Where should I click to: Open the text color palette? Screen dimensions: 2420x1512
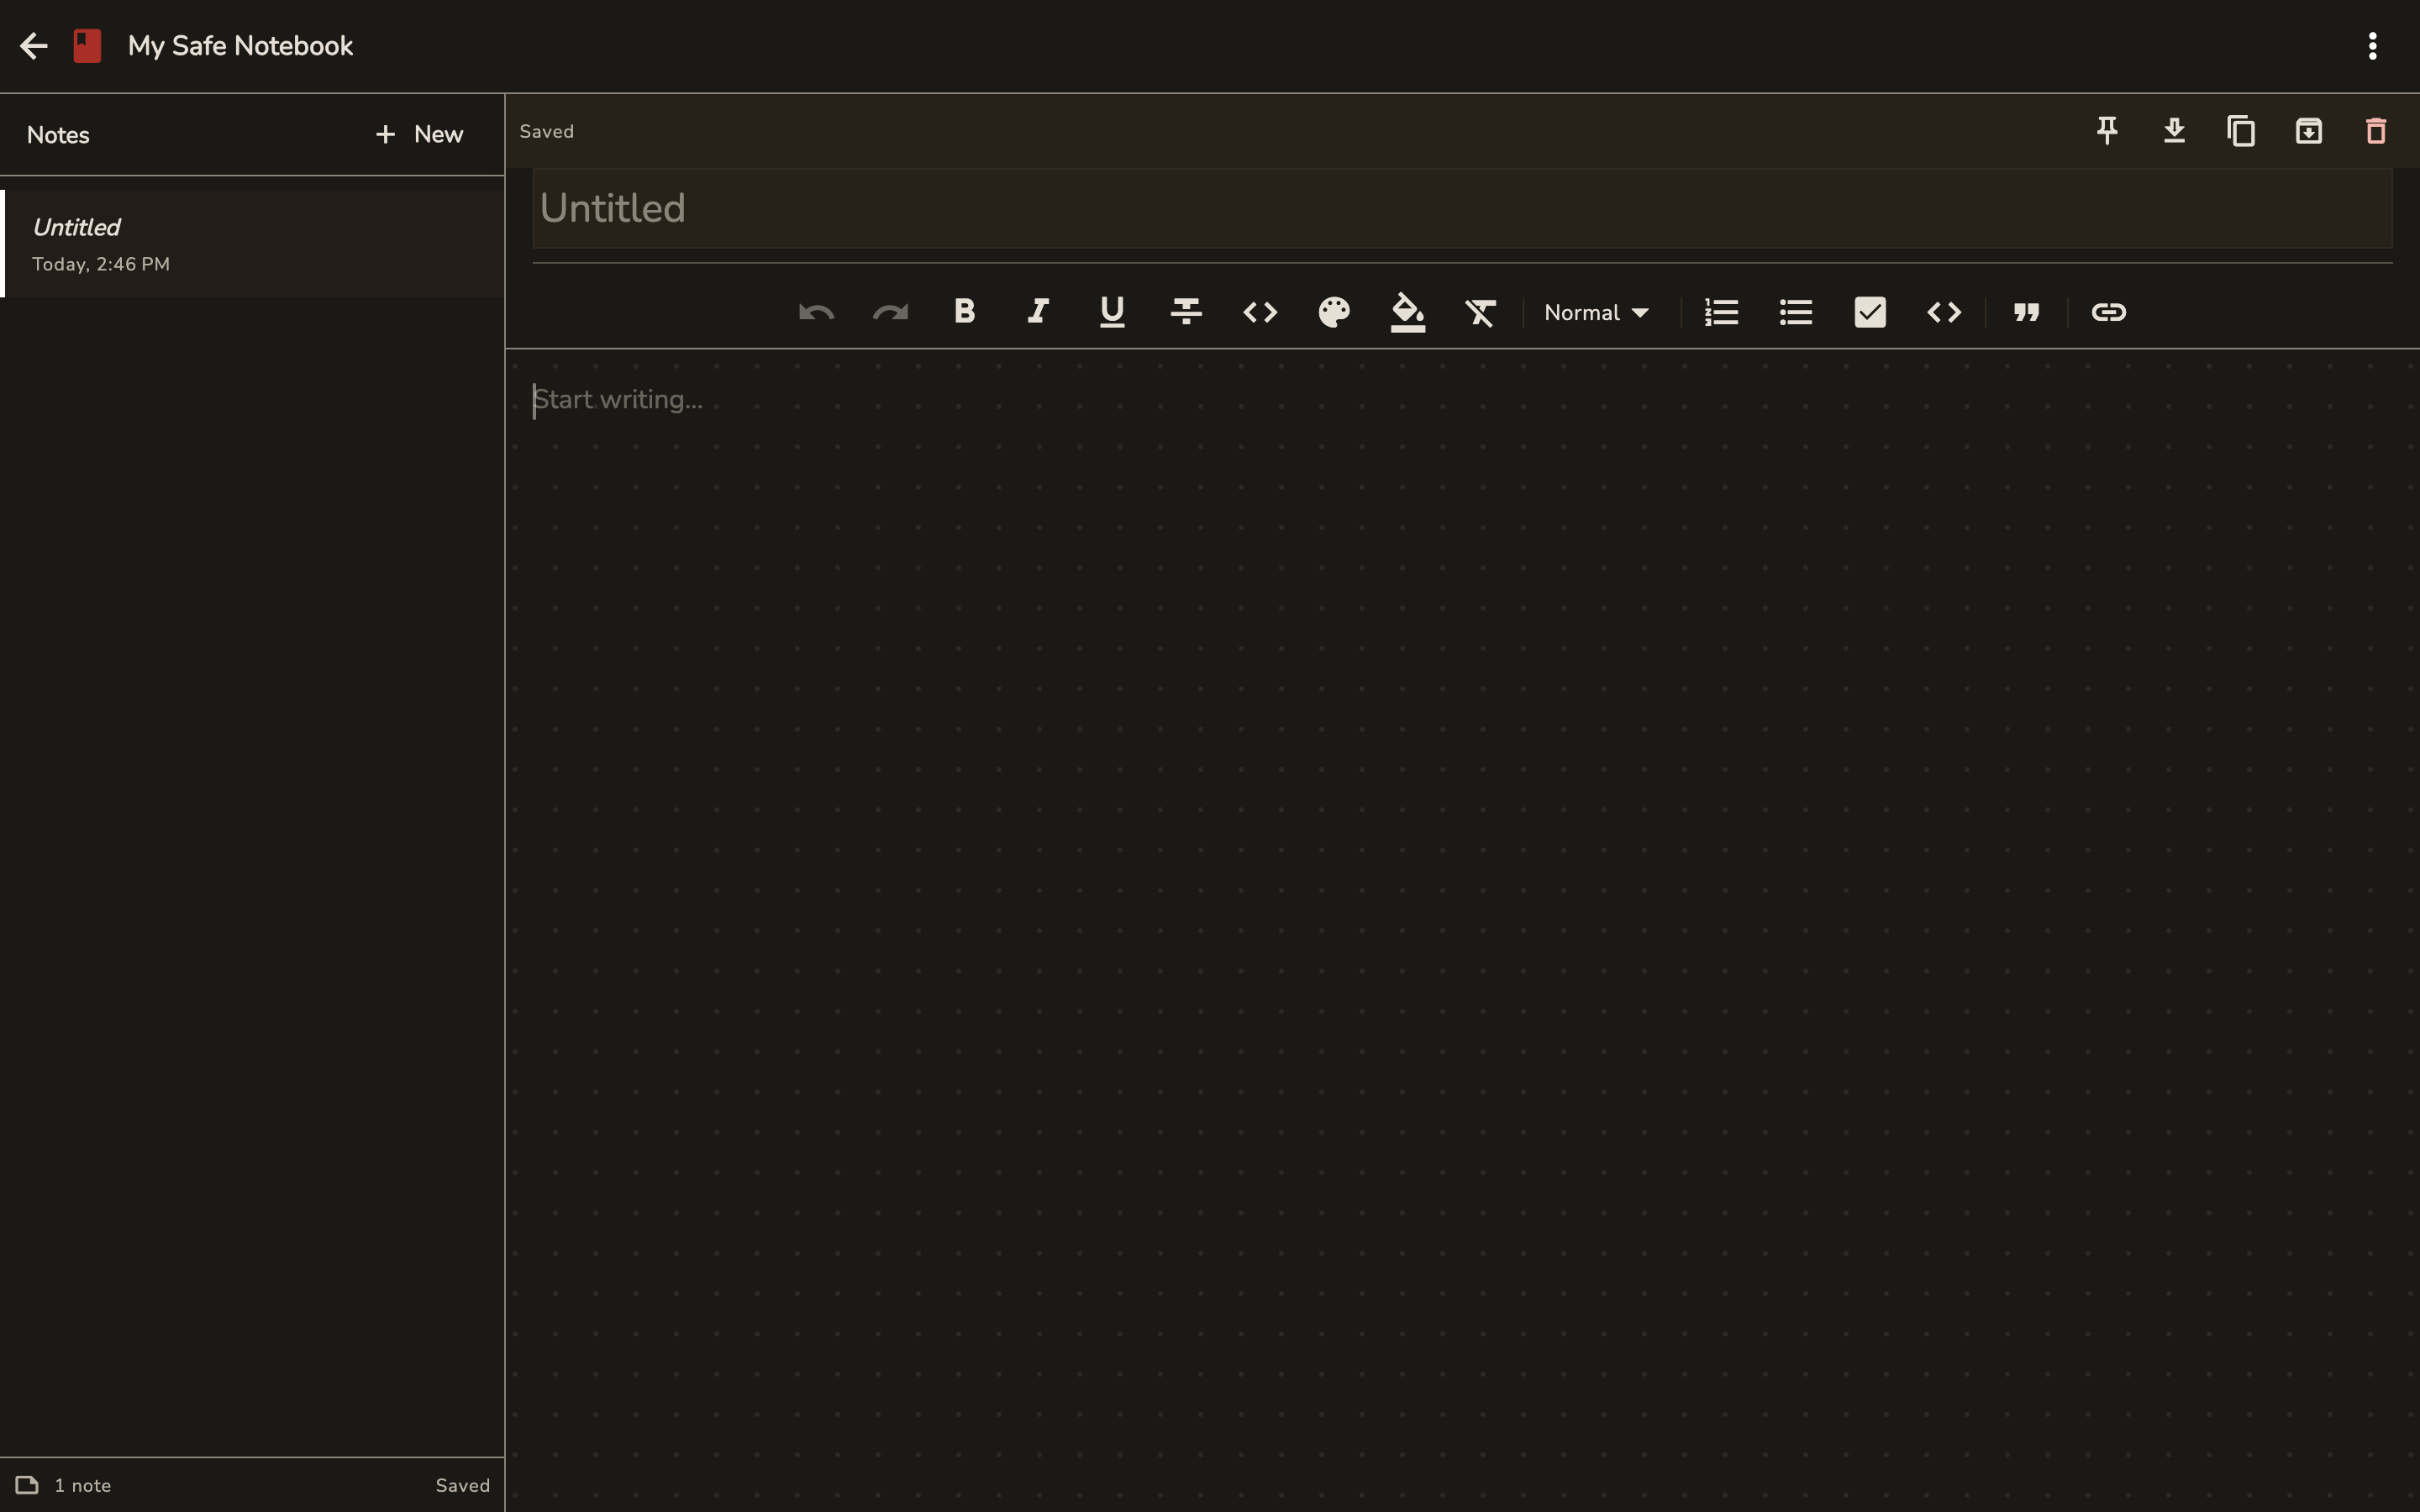[x=1334, y=312]
